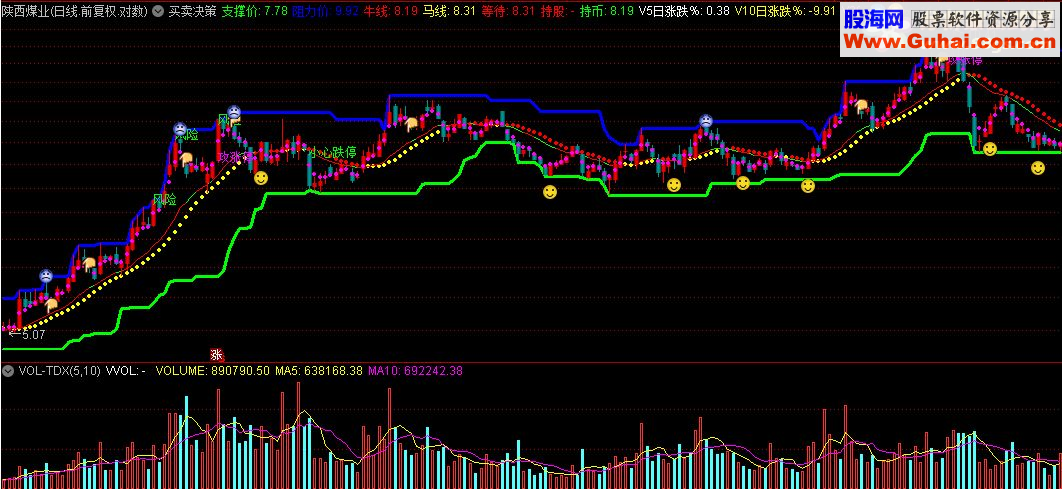Click the 马线: 8.31 value
Screen dimensions: 1062x489
pos(448,11)
